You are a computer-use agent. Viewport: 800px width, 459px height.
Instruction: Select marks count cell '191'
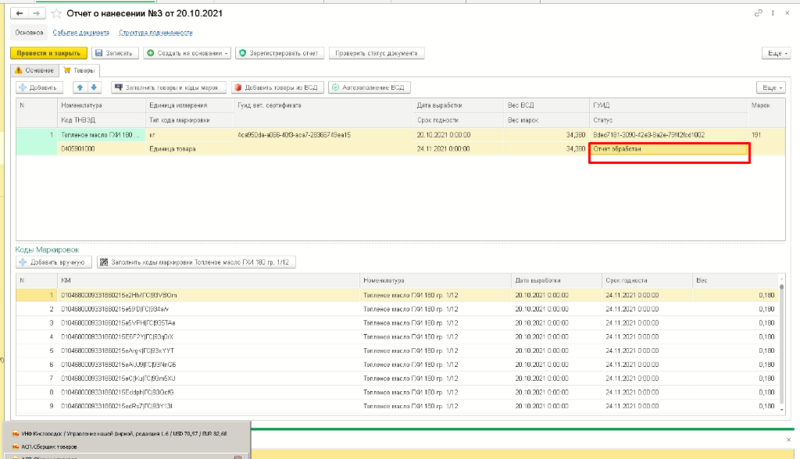[766, 135]
